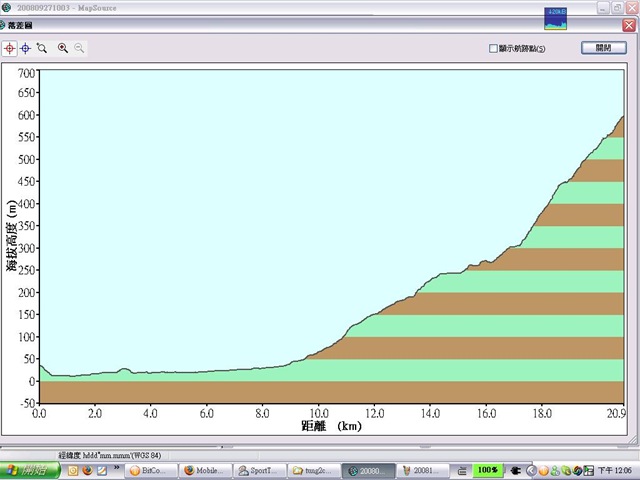Switch to the BitCo... taskbar window
The image size is (640, 480).
pyautogui.click(x=151, y=471)
